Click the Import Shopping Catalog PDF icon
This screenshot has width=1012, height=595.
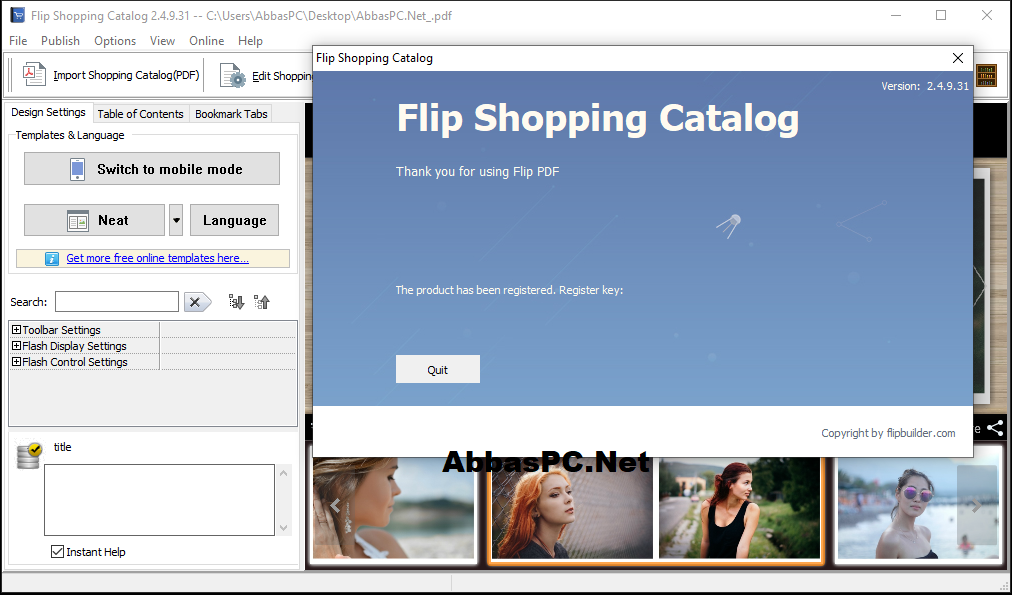[34, 75]
